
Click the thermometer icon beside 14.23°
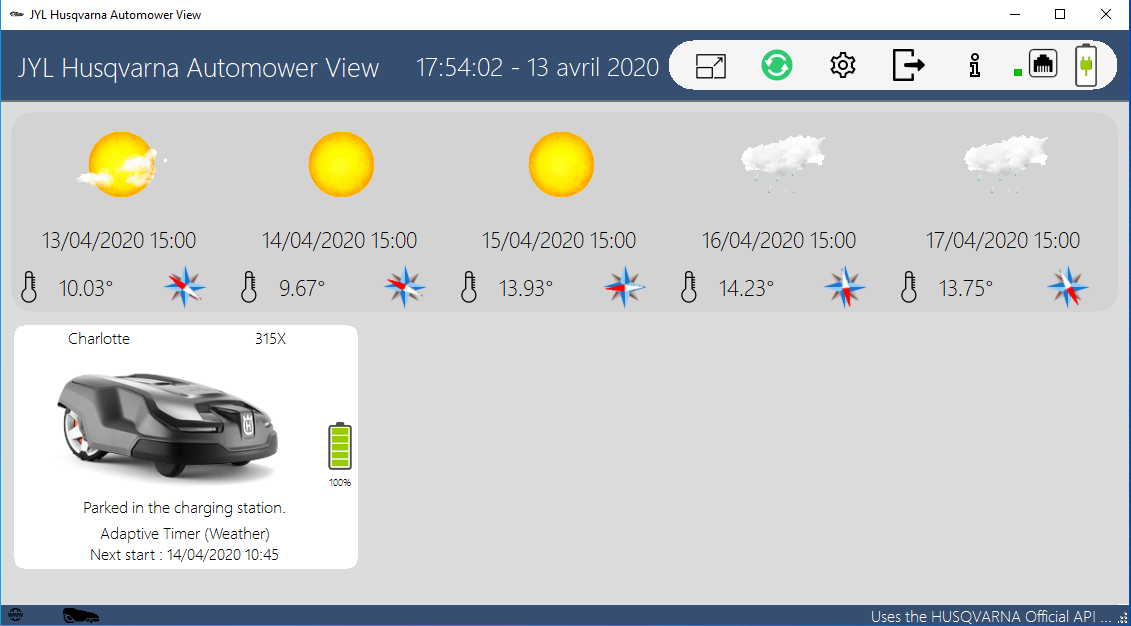[689, 287]
